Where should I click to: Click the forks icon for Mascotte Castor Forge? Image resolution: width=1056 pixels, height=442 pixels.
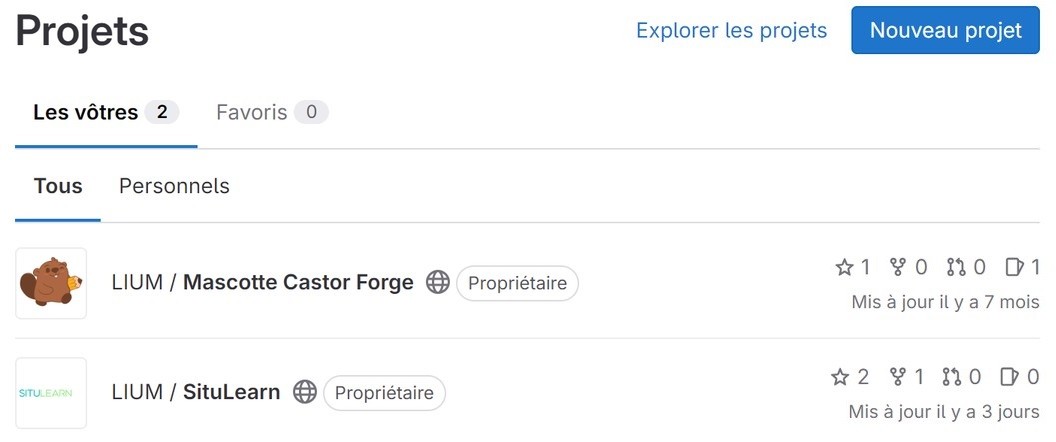pos(898,267)
